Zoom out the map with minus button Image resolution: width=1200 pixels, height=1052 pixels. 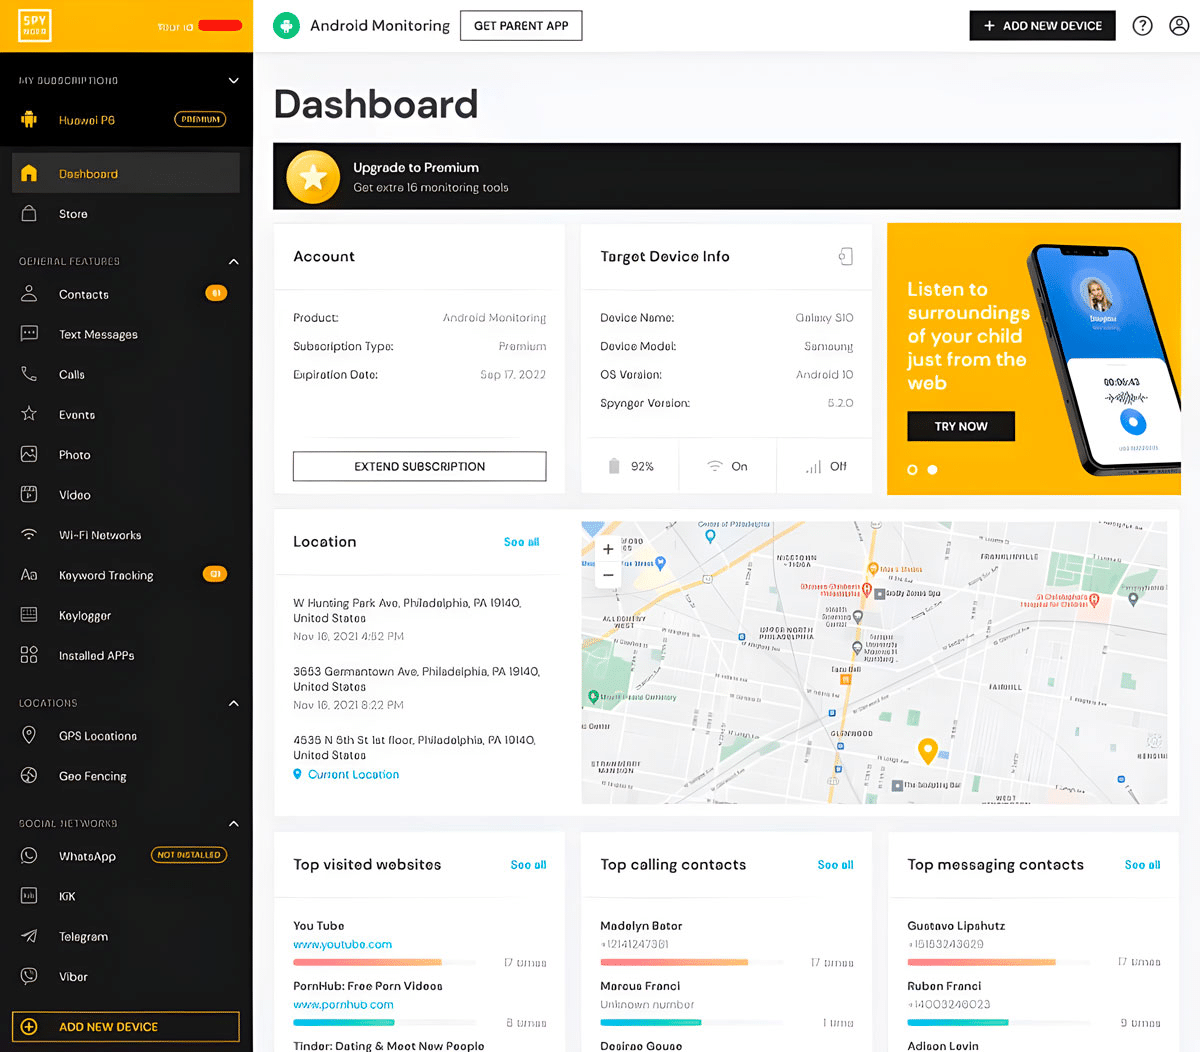pyautogui.click(x=608, y=575)
